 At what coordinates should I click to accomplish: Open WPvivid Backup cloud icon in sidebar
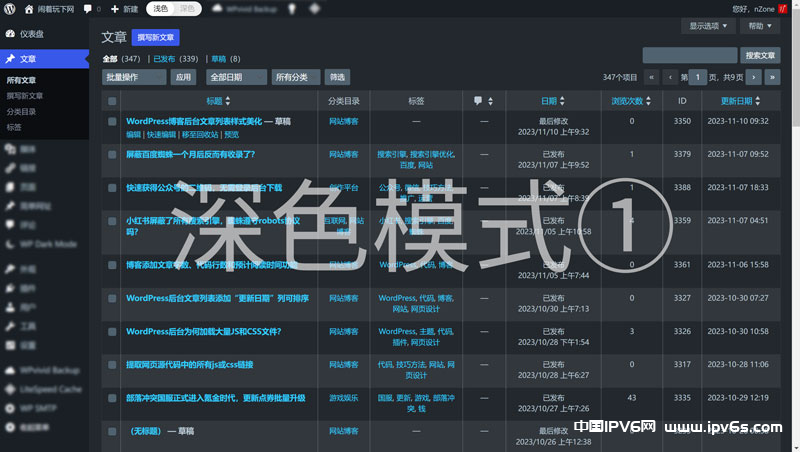coord(10,370)
